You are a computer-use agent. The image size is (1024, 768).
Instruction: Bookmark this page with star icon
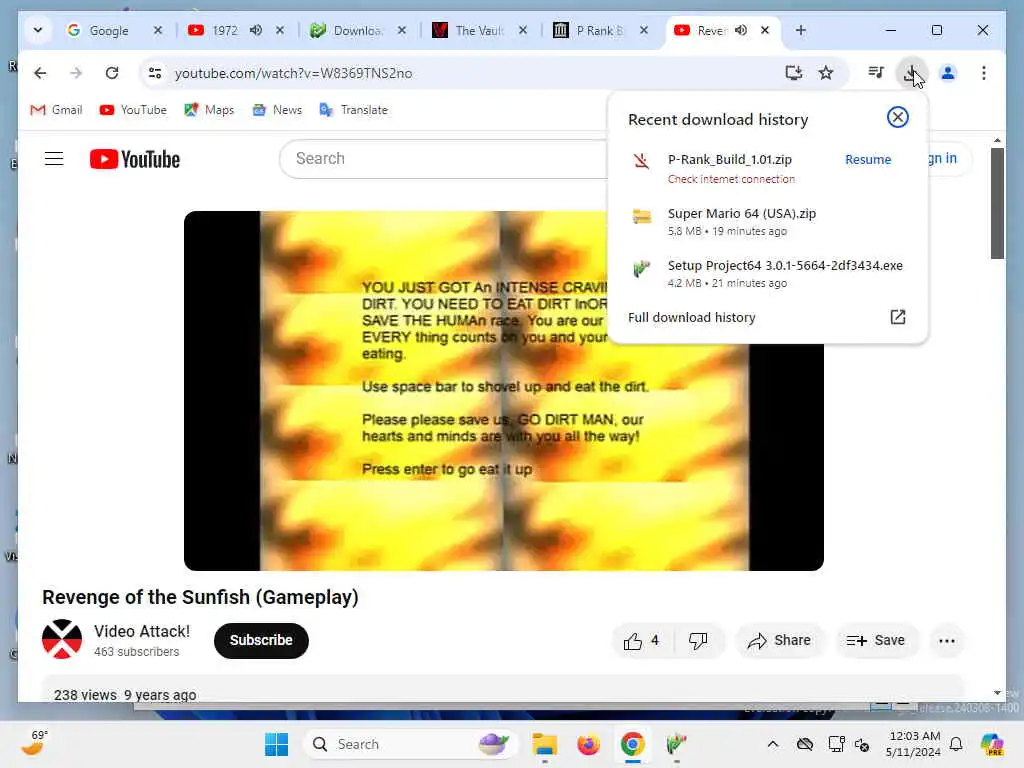[x=826, y=73]
